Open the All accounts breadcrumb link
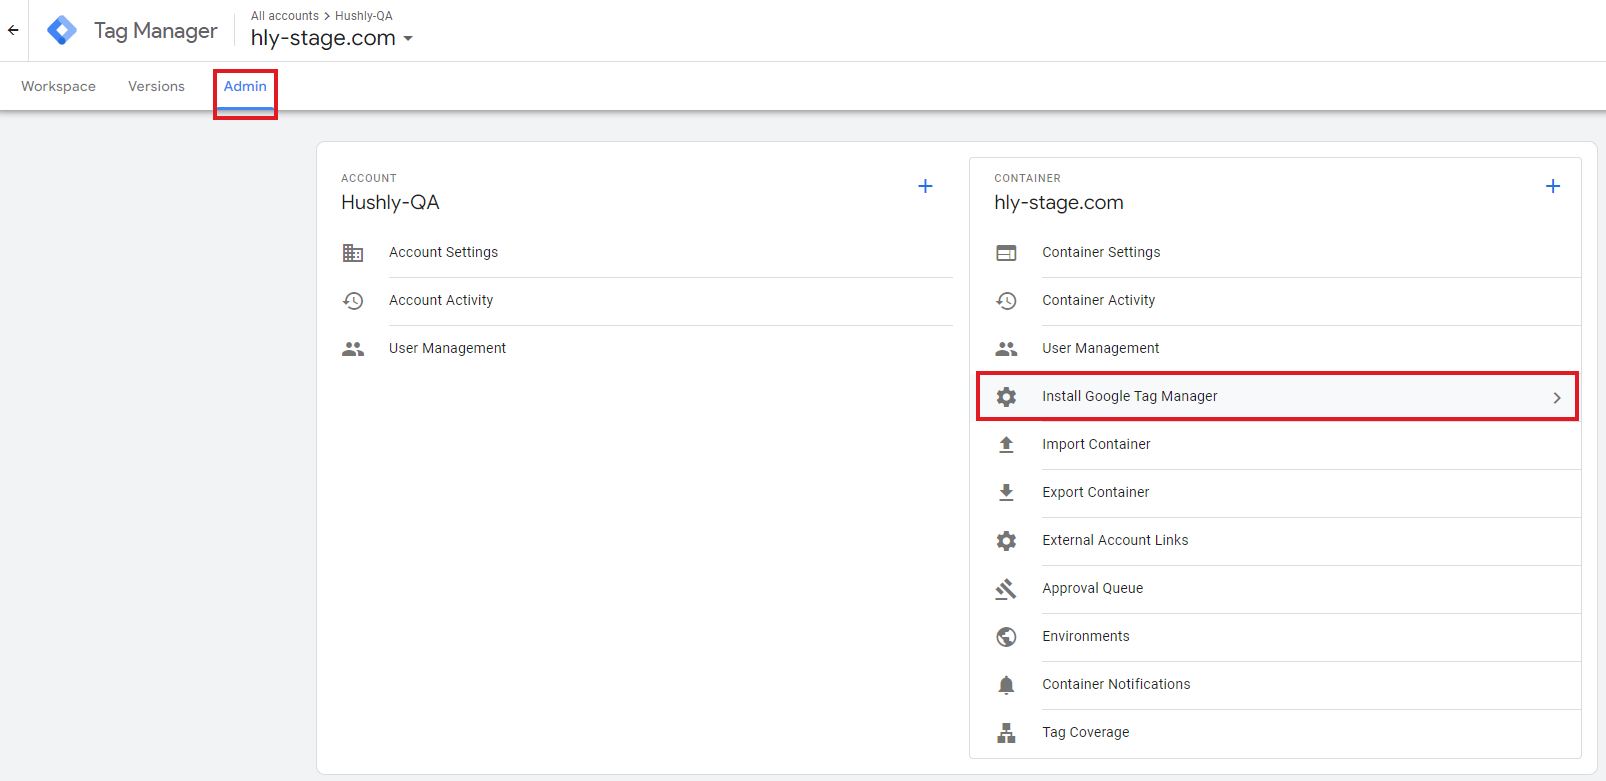 (285, 16)
